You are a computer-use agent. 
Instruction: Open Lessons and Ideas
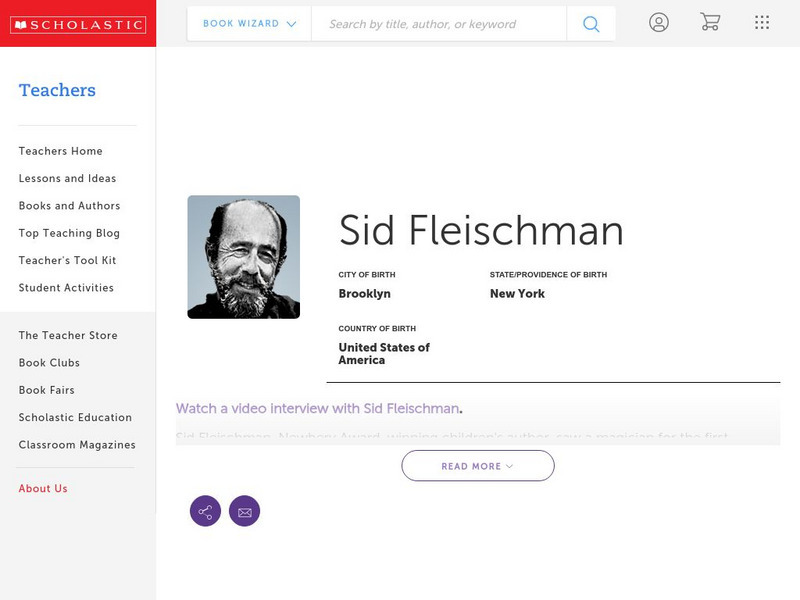pos(66,178)
